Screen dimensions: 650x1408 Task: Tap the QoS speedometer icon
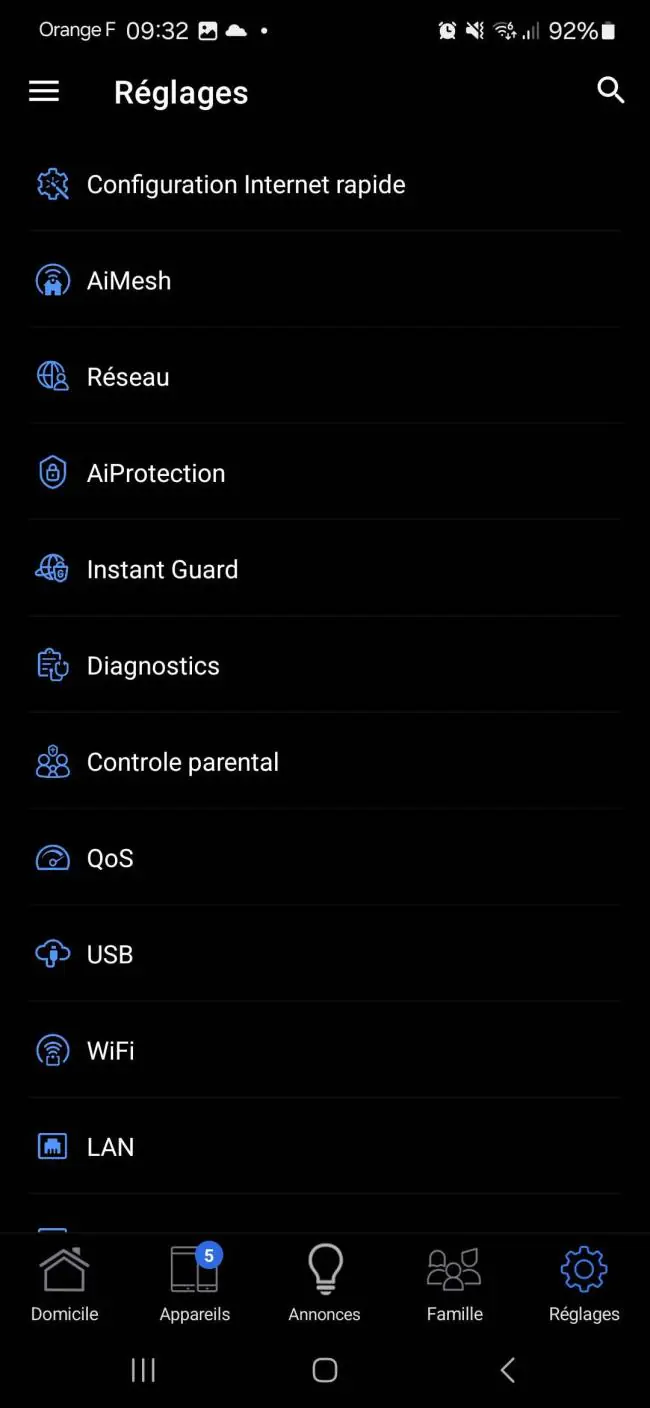point(52,858)
